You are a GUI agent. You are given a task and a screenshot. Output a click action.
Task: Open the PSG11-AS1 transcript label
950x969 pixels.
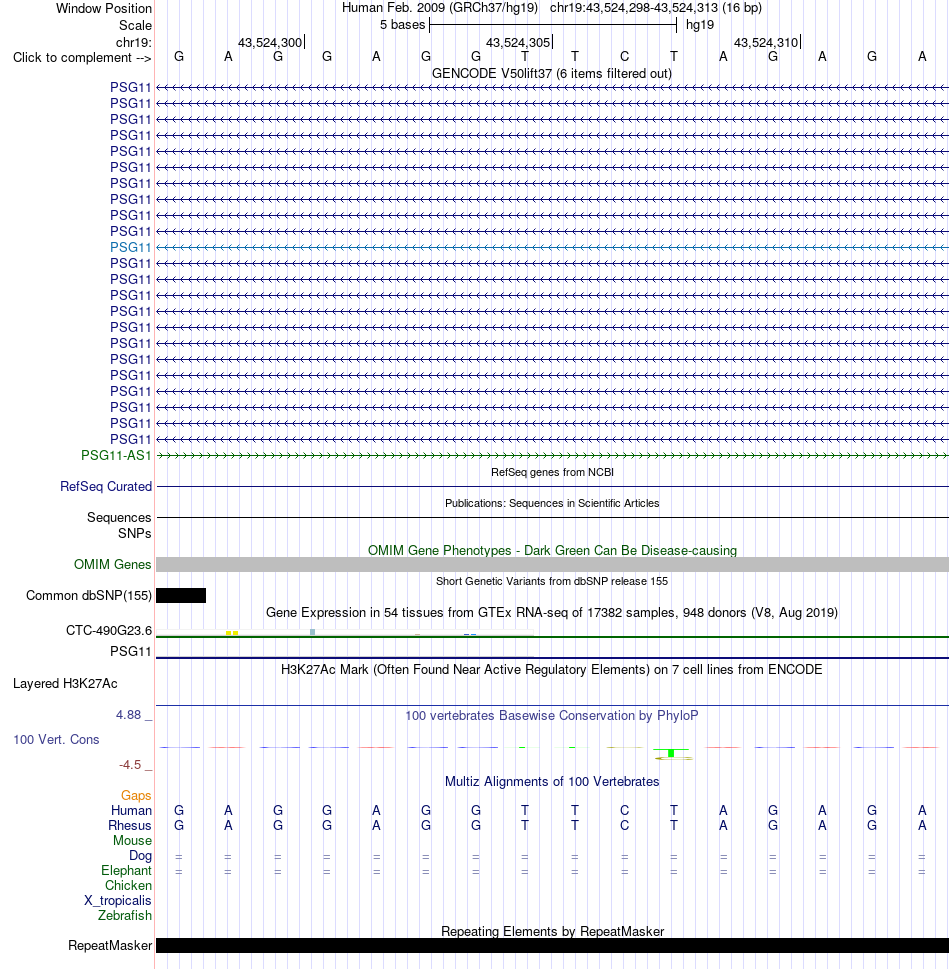[116, 455]
